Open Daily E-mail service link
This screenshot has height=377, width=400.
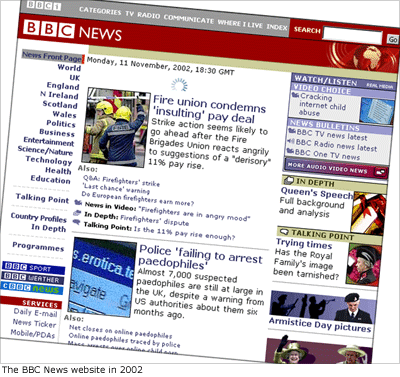coord(36,313)
